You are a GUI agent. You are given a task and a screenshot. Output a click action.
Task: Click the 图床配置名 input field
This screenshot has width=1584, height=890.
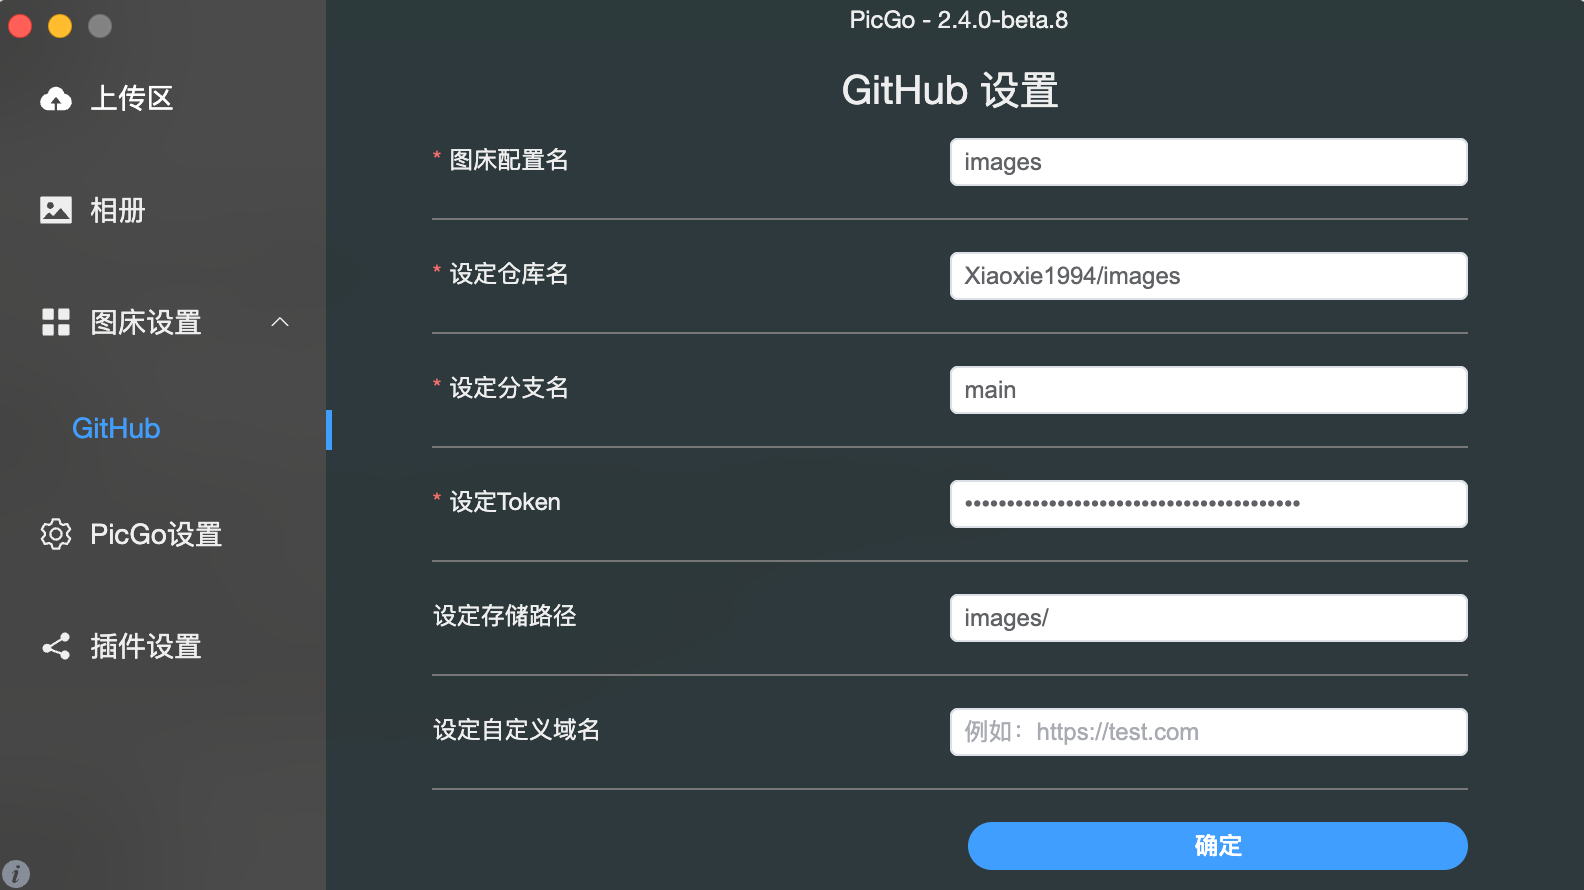(x=1208, y=162)
